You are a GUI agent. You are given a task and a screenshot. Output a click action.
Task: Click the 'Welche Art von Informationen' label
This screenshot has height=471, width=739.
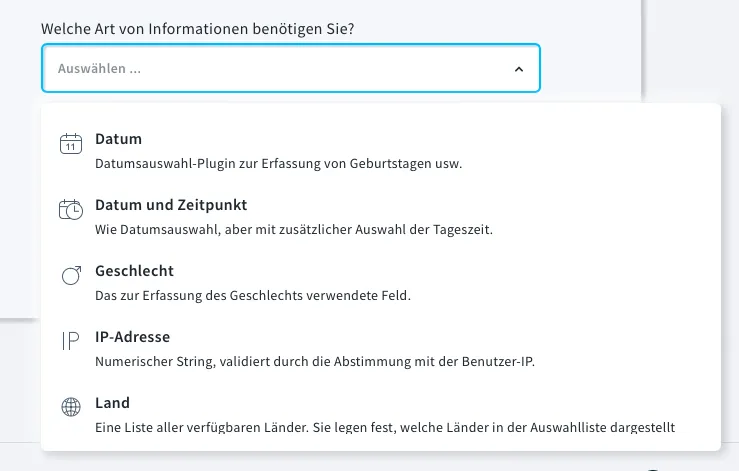[x=197, y=29]
